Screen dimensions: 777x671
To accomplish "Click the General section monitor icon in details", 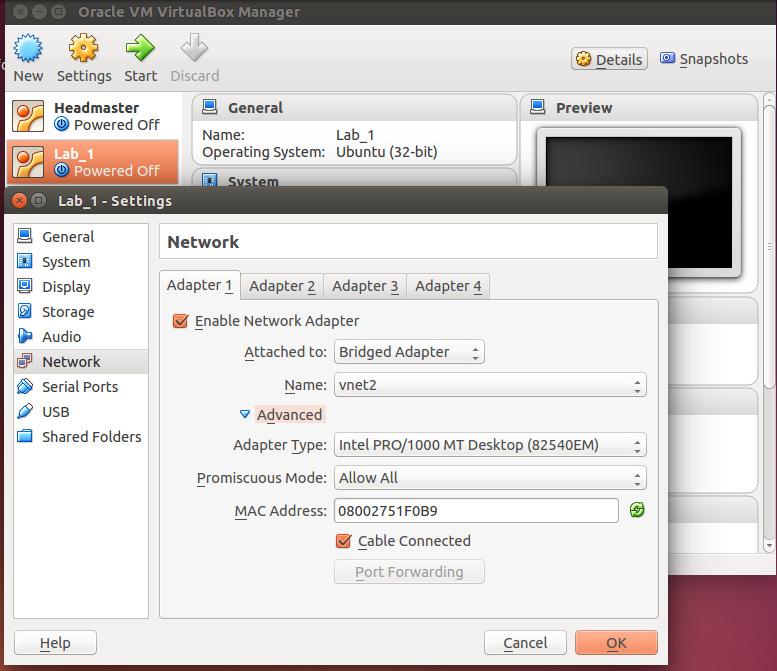I will point(210,107).
